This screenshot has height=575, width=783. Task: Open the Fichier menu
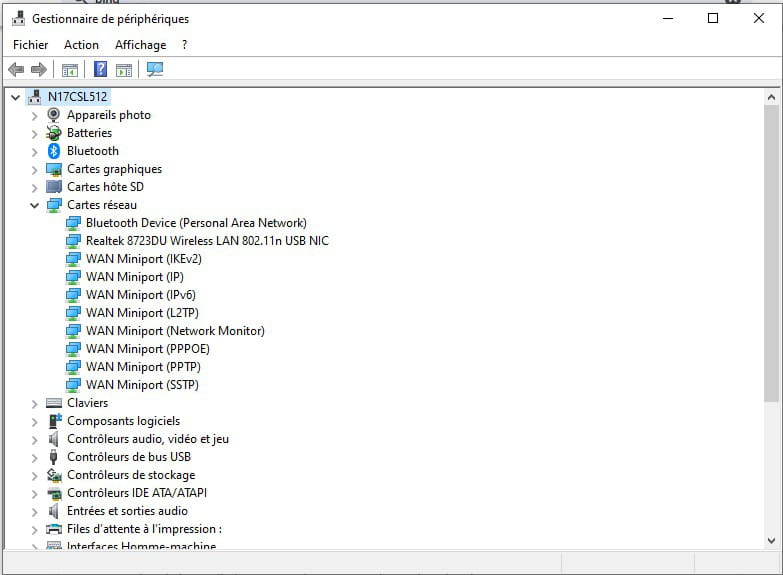coord(30,45)
